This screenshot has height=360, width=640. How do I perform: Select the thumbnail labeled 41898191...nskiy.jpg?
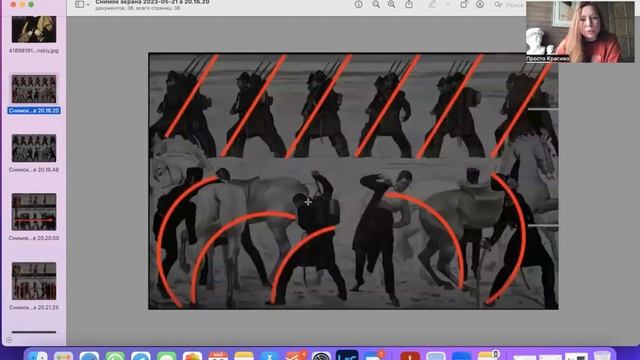[x=34, y=29]
